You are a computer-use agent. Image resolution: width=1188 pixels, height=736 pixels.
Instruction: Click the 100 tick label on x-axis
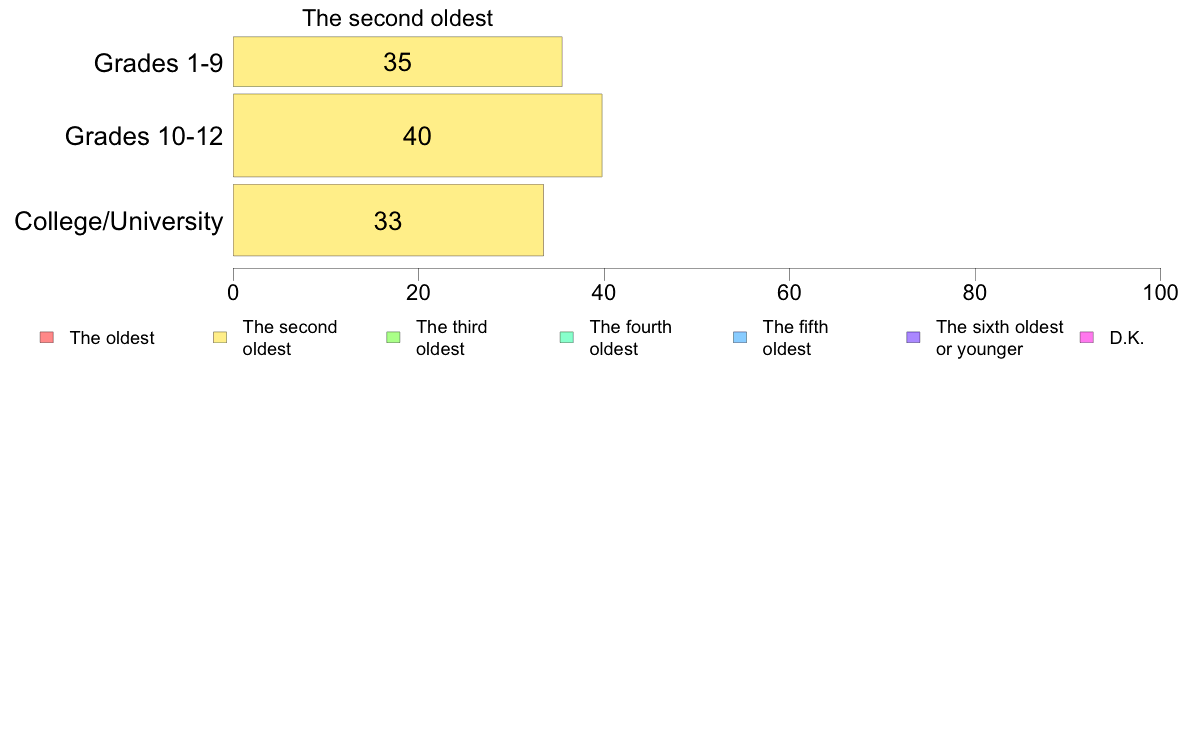[1160, 293]
